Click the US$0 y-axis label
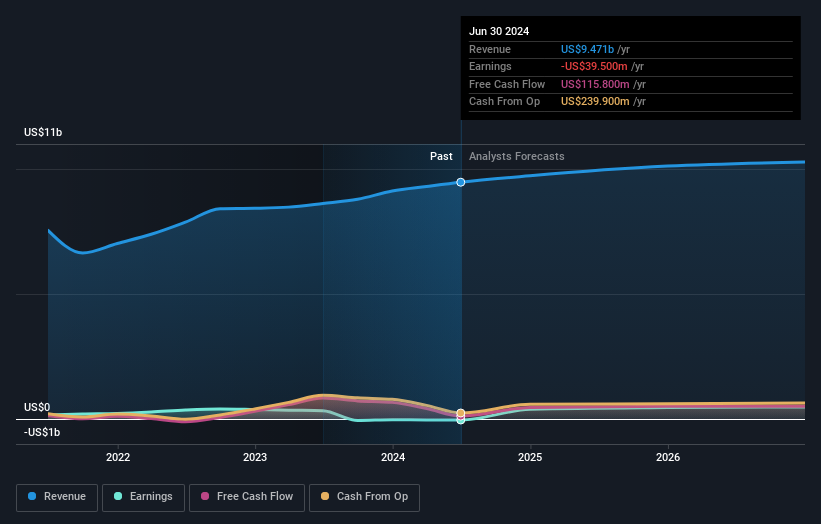821x524 pixels. coord(37,407)
